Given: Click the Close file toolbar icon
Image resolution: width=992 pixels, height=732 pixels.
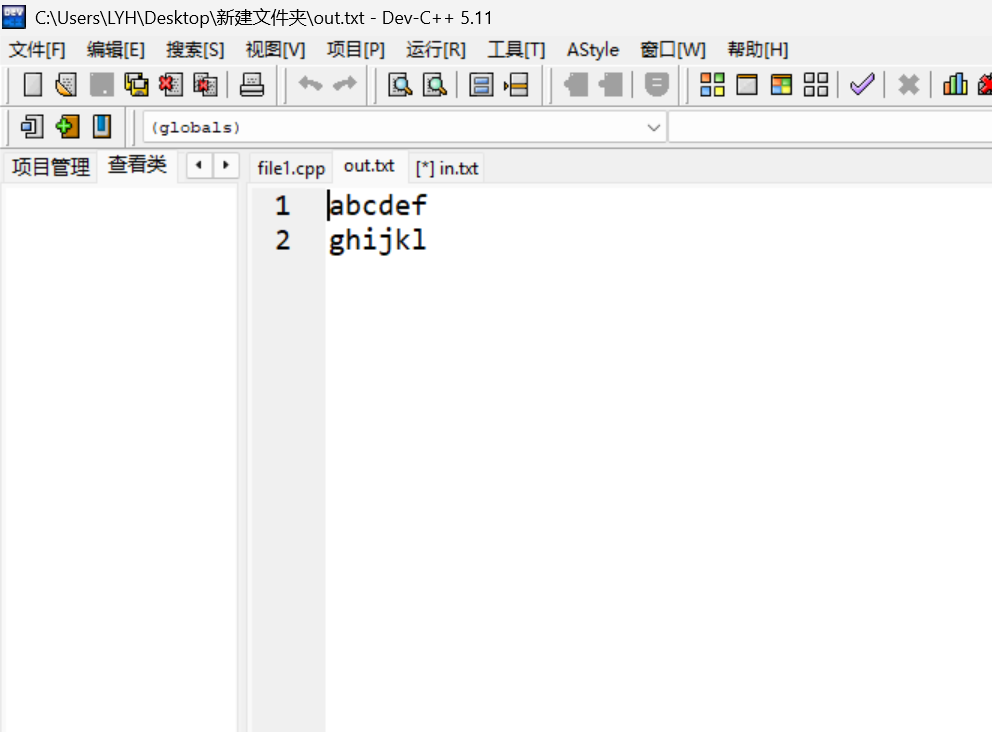Looking at the screenshot, I should (x=170, y=84).
